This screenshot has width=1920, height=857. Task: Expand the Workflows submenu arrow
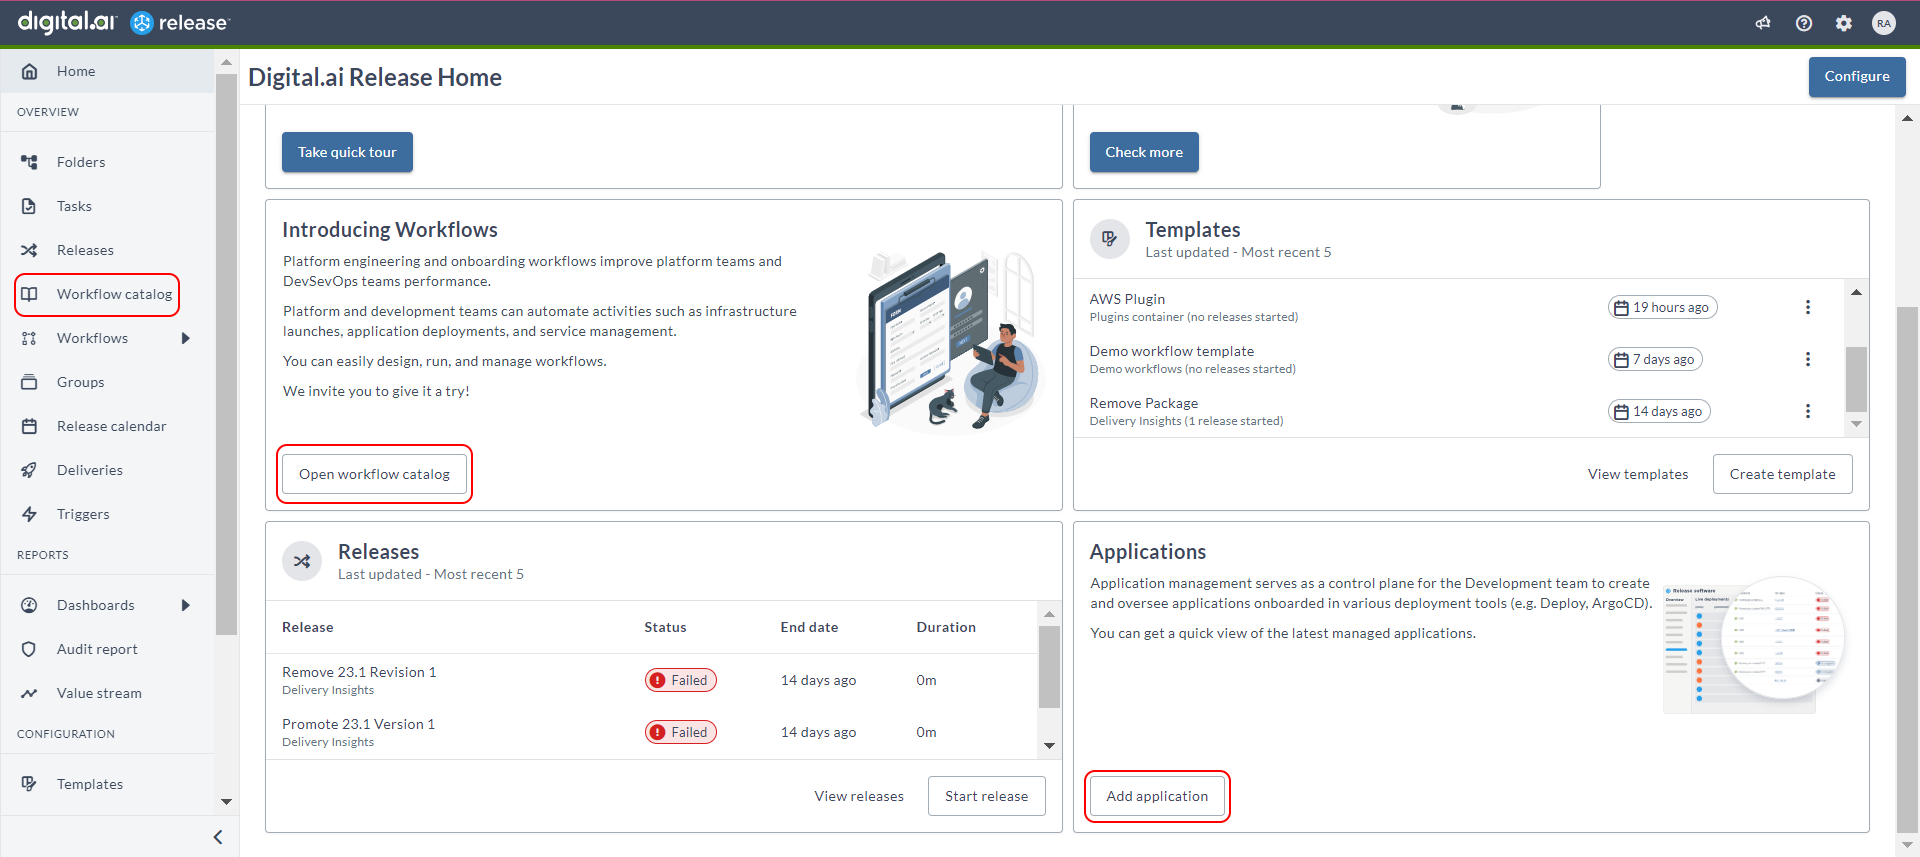point(186,338)
